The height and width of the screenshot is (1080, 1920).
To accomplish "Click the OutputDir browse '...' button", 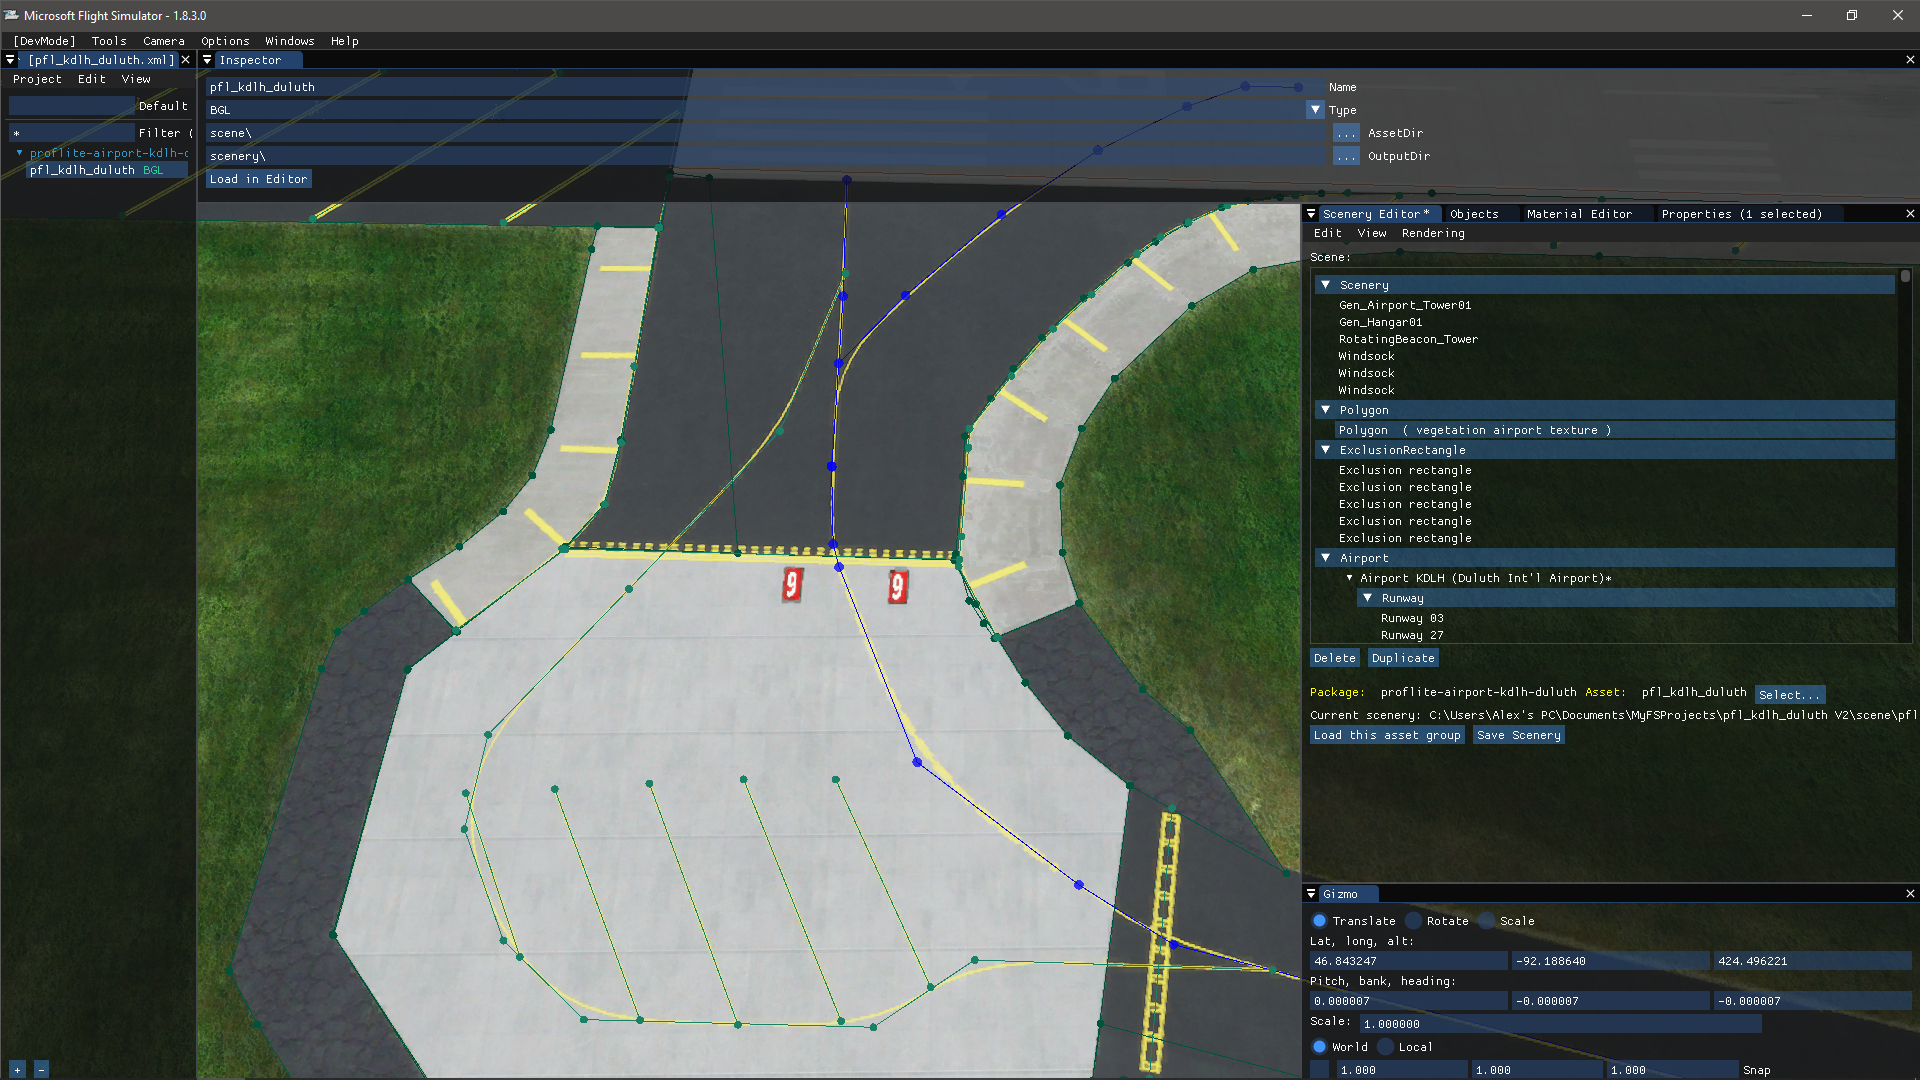I will click(x=1346, y=156).
